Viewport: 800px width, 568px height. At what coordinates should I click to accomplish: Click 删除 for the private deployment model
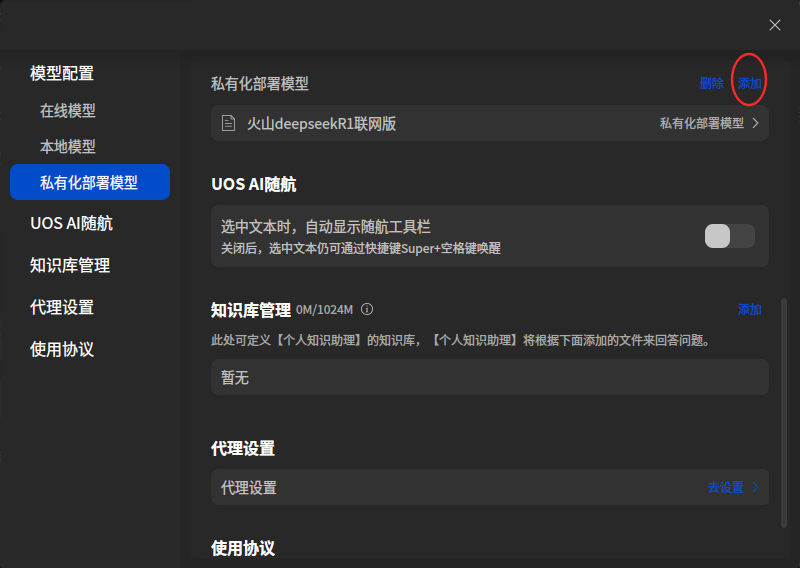[x=711, y=83]
